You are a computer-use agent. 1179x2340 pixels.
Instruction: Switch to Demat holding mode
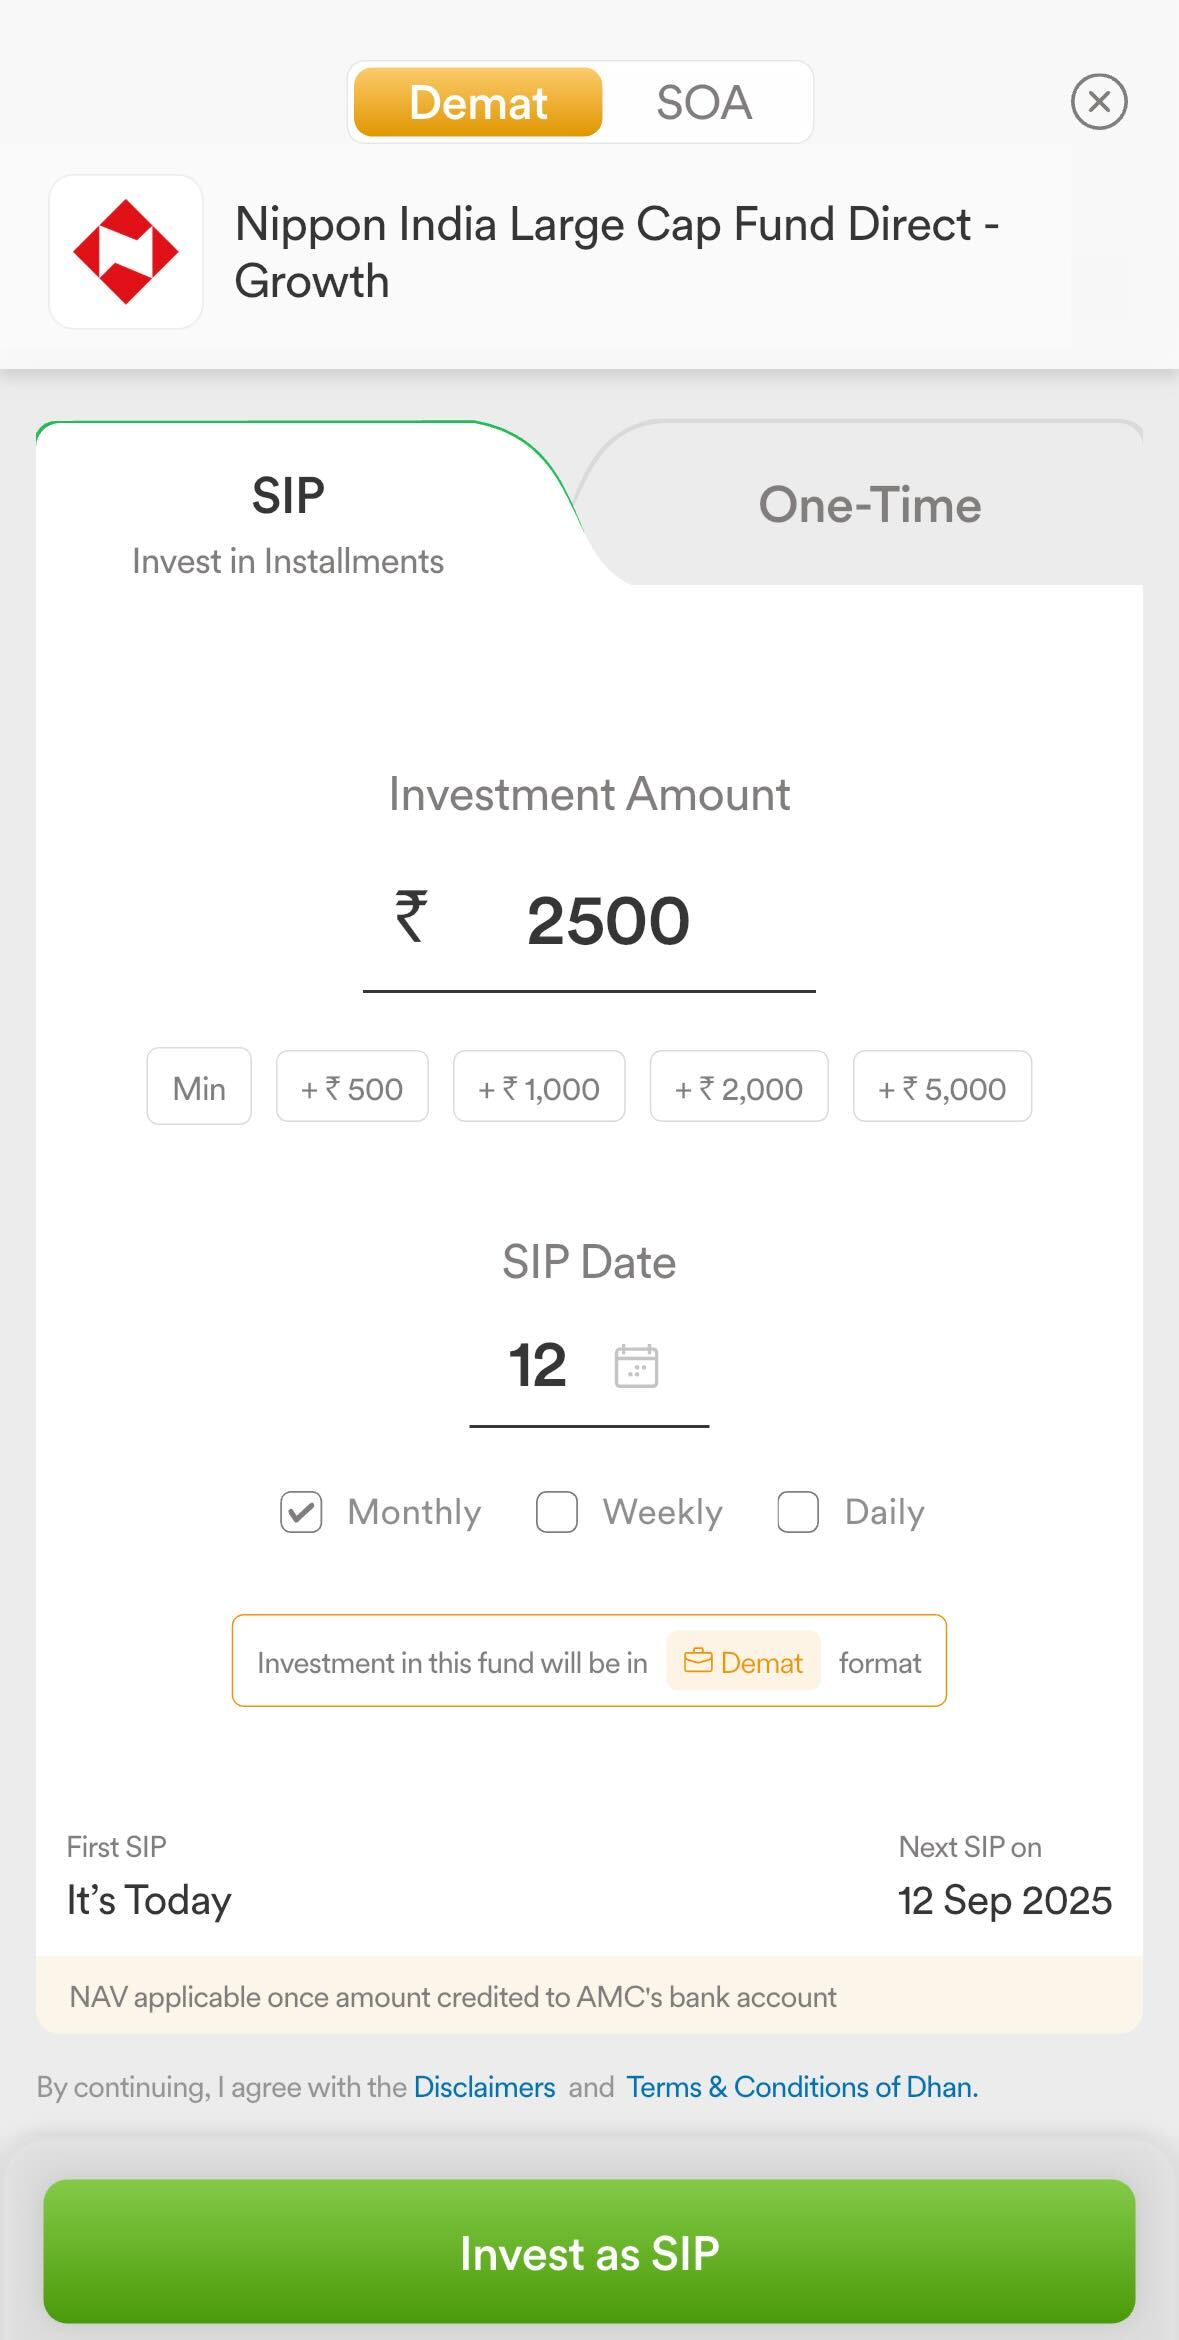(478, 102)
